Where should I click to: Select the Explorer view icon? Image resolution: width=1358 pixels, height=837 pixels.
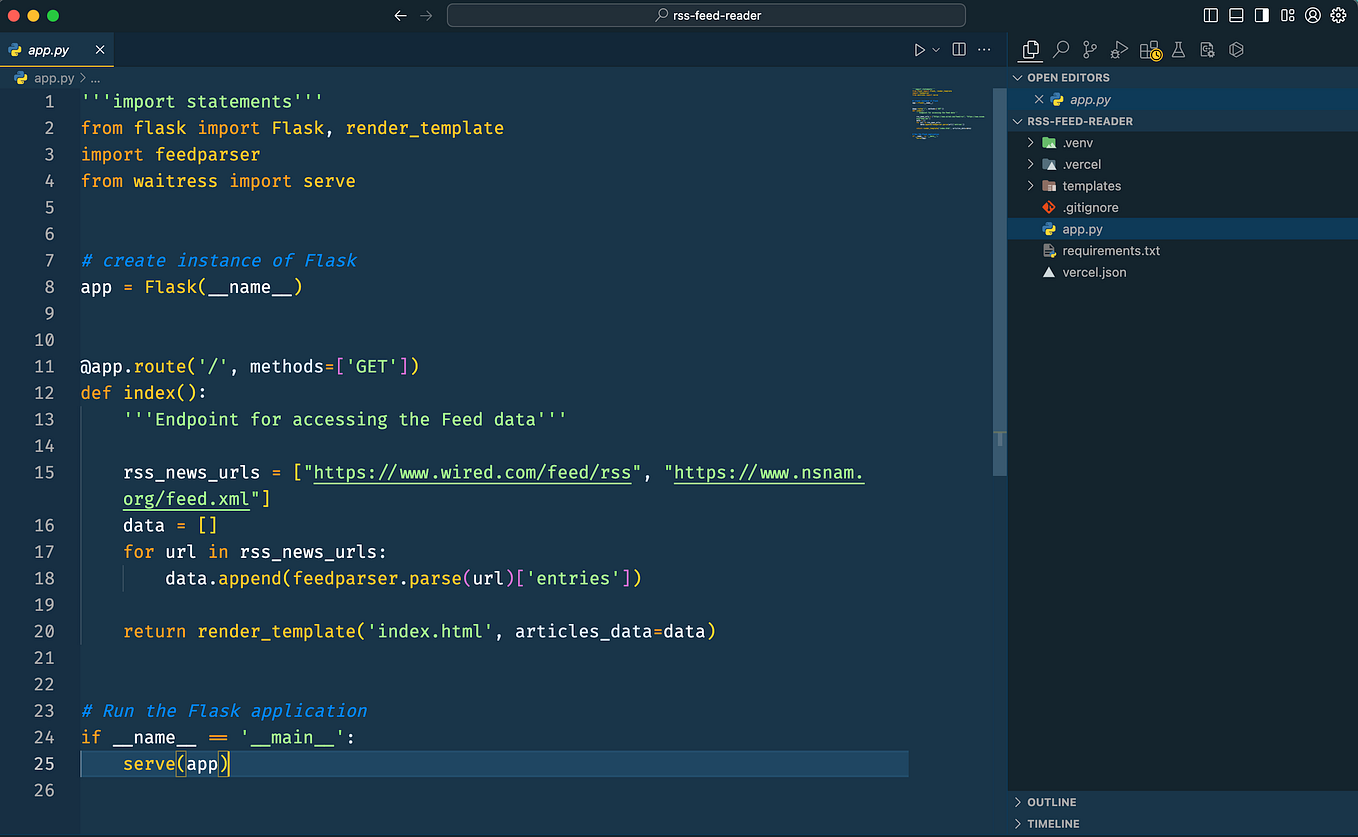tap(1031, 49)
